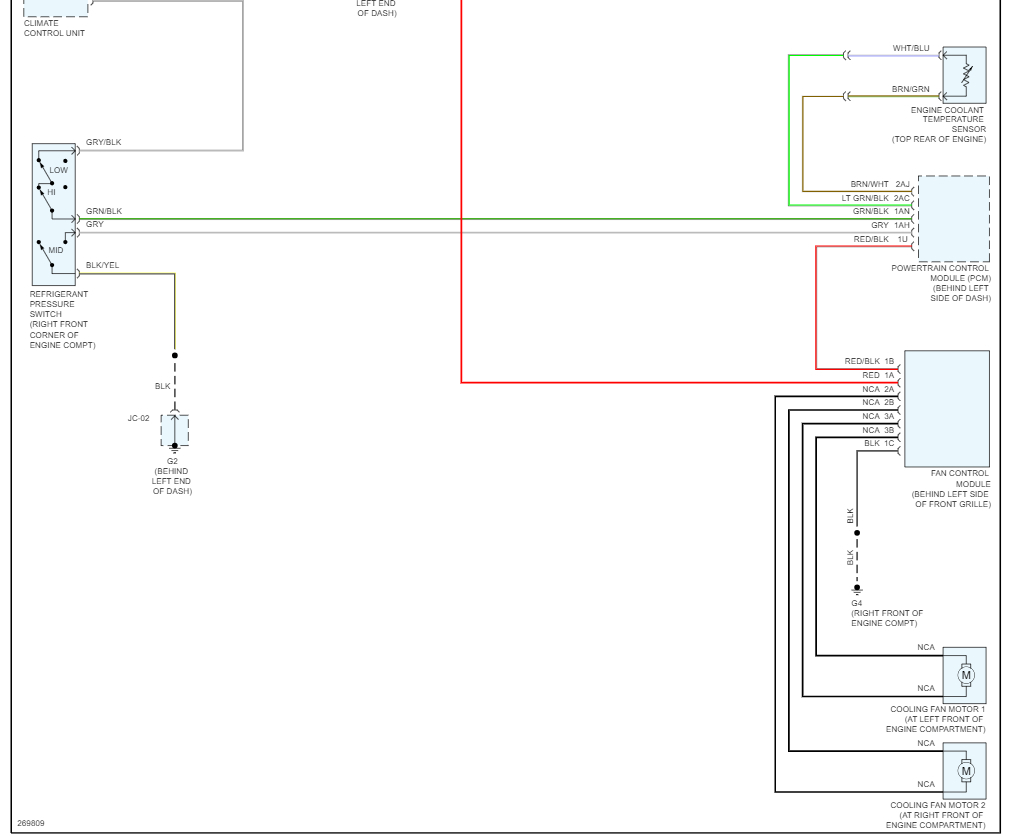Image resolution: width=1009 pixels, height=837 pixels.
Task: Click the RED/BLK 1B pin label
Action: pyautogui.click(x=869, y=362)
